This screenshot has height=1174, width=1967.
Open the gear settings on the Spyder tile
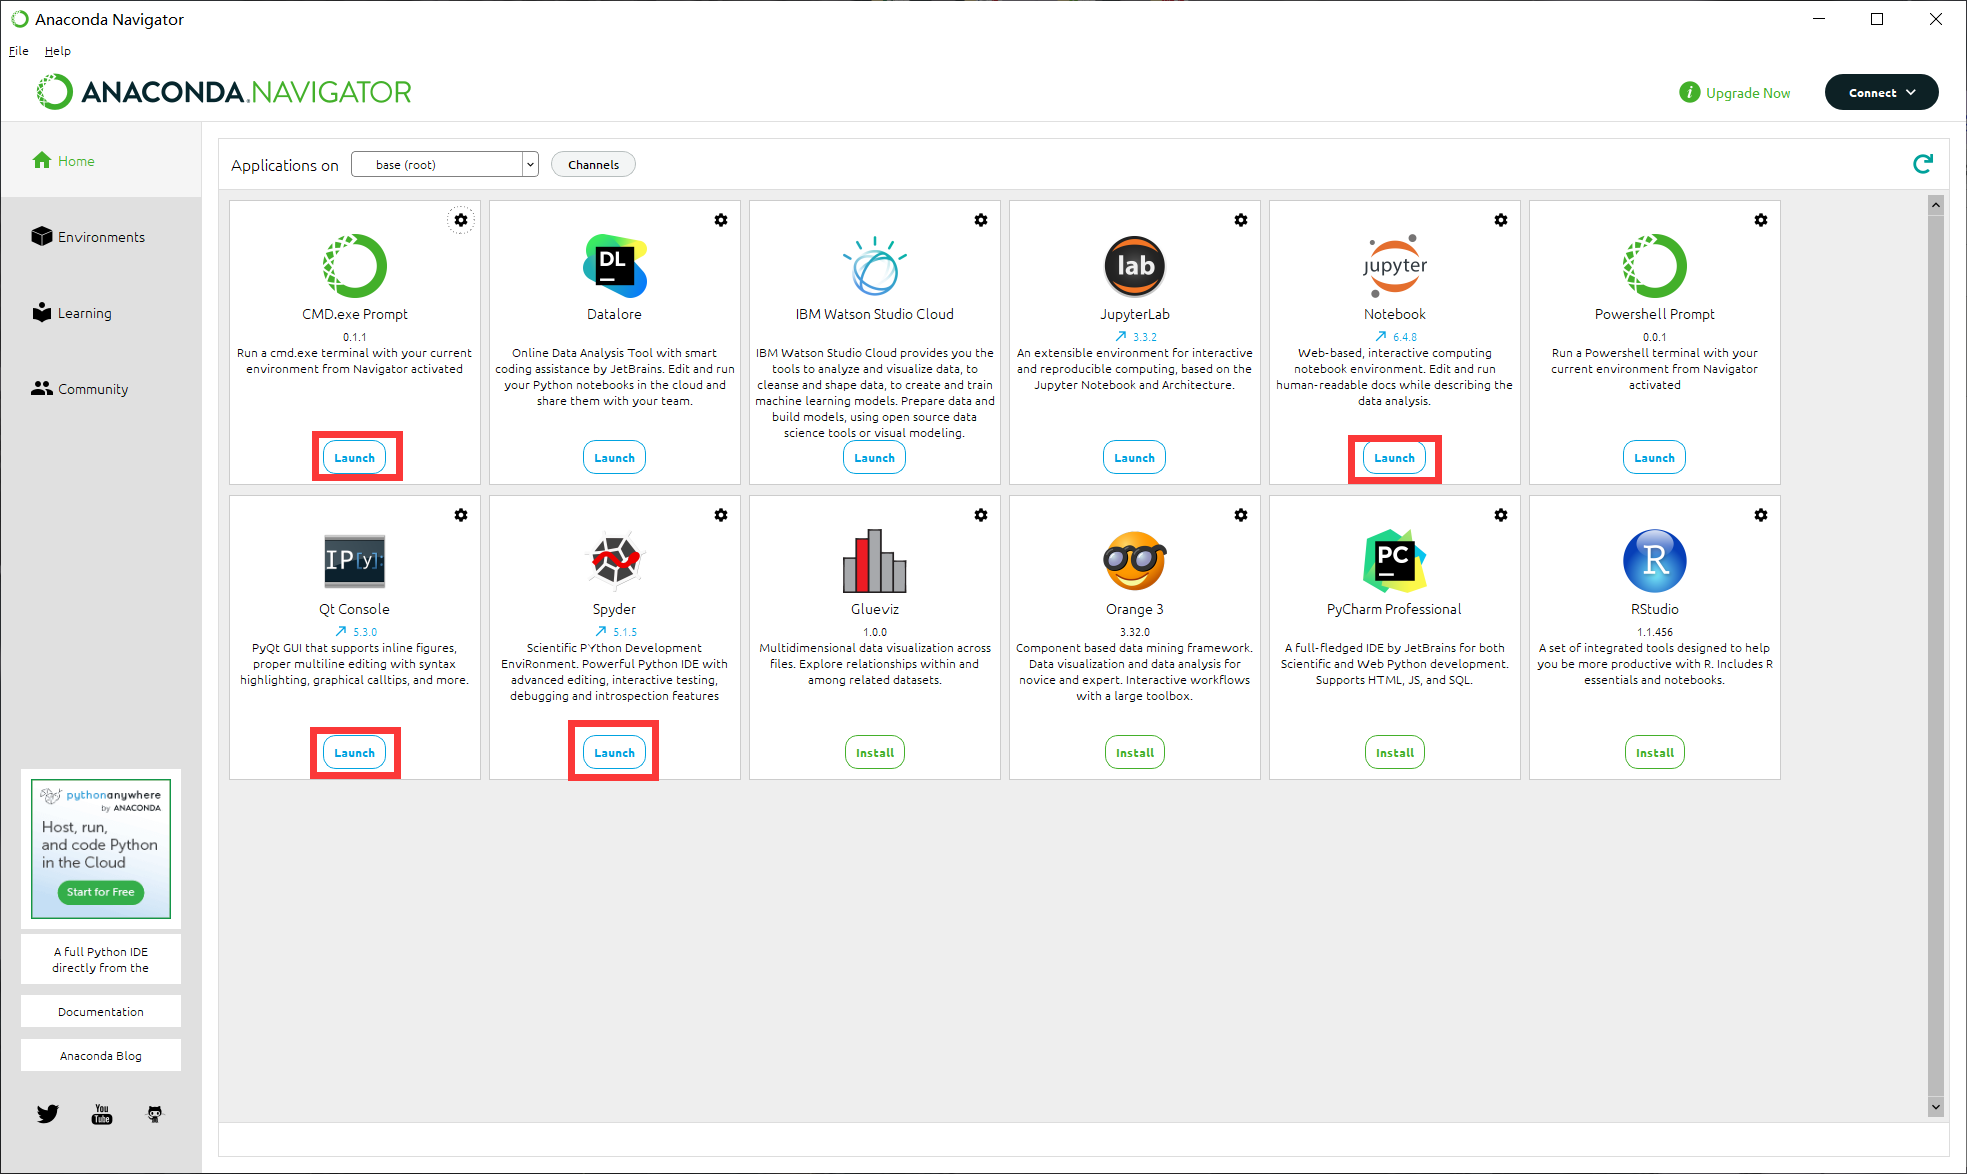[720, 515]
